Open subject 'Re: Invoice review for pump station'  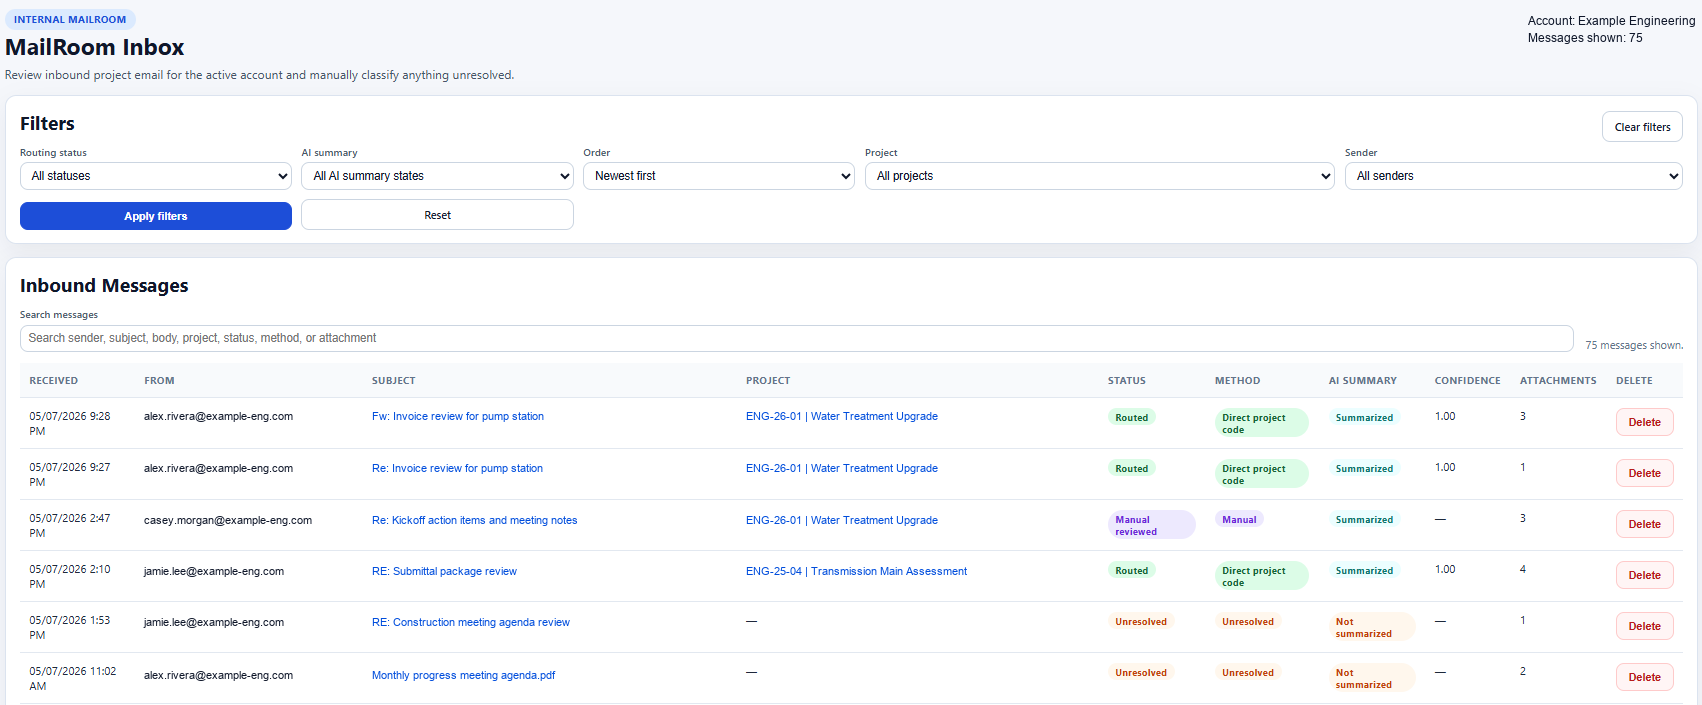pyautogui.click(x=457, y=468)
